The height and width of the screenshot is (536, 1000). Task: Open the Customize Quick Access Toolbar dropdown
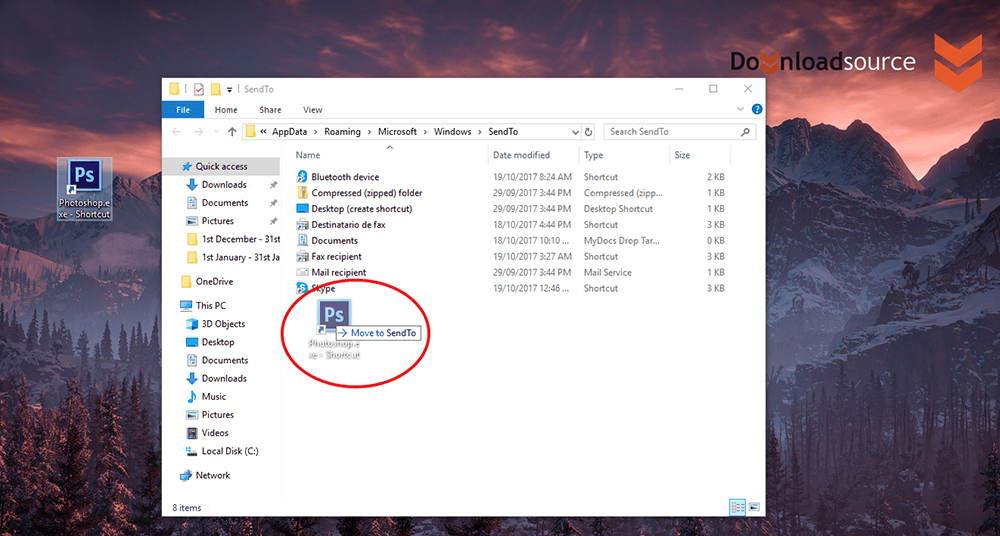[230, 89]
